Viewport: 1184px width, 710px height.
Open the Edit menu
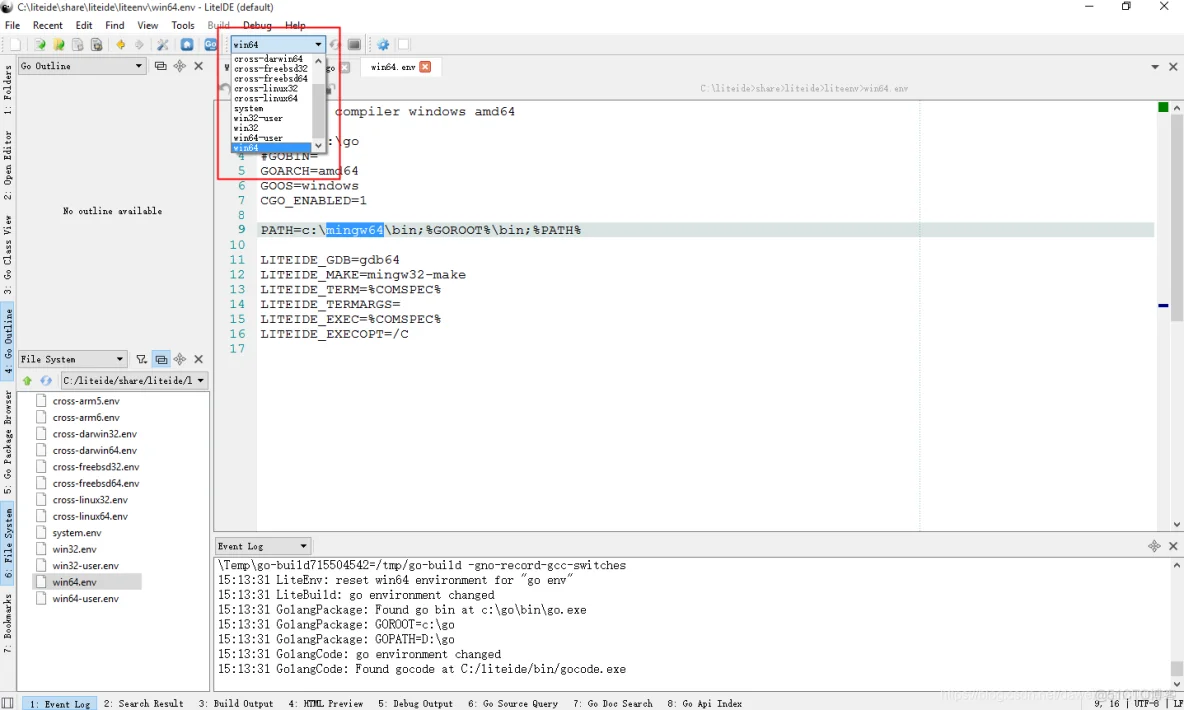click(x=84, y=25)
